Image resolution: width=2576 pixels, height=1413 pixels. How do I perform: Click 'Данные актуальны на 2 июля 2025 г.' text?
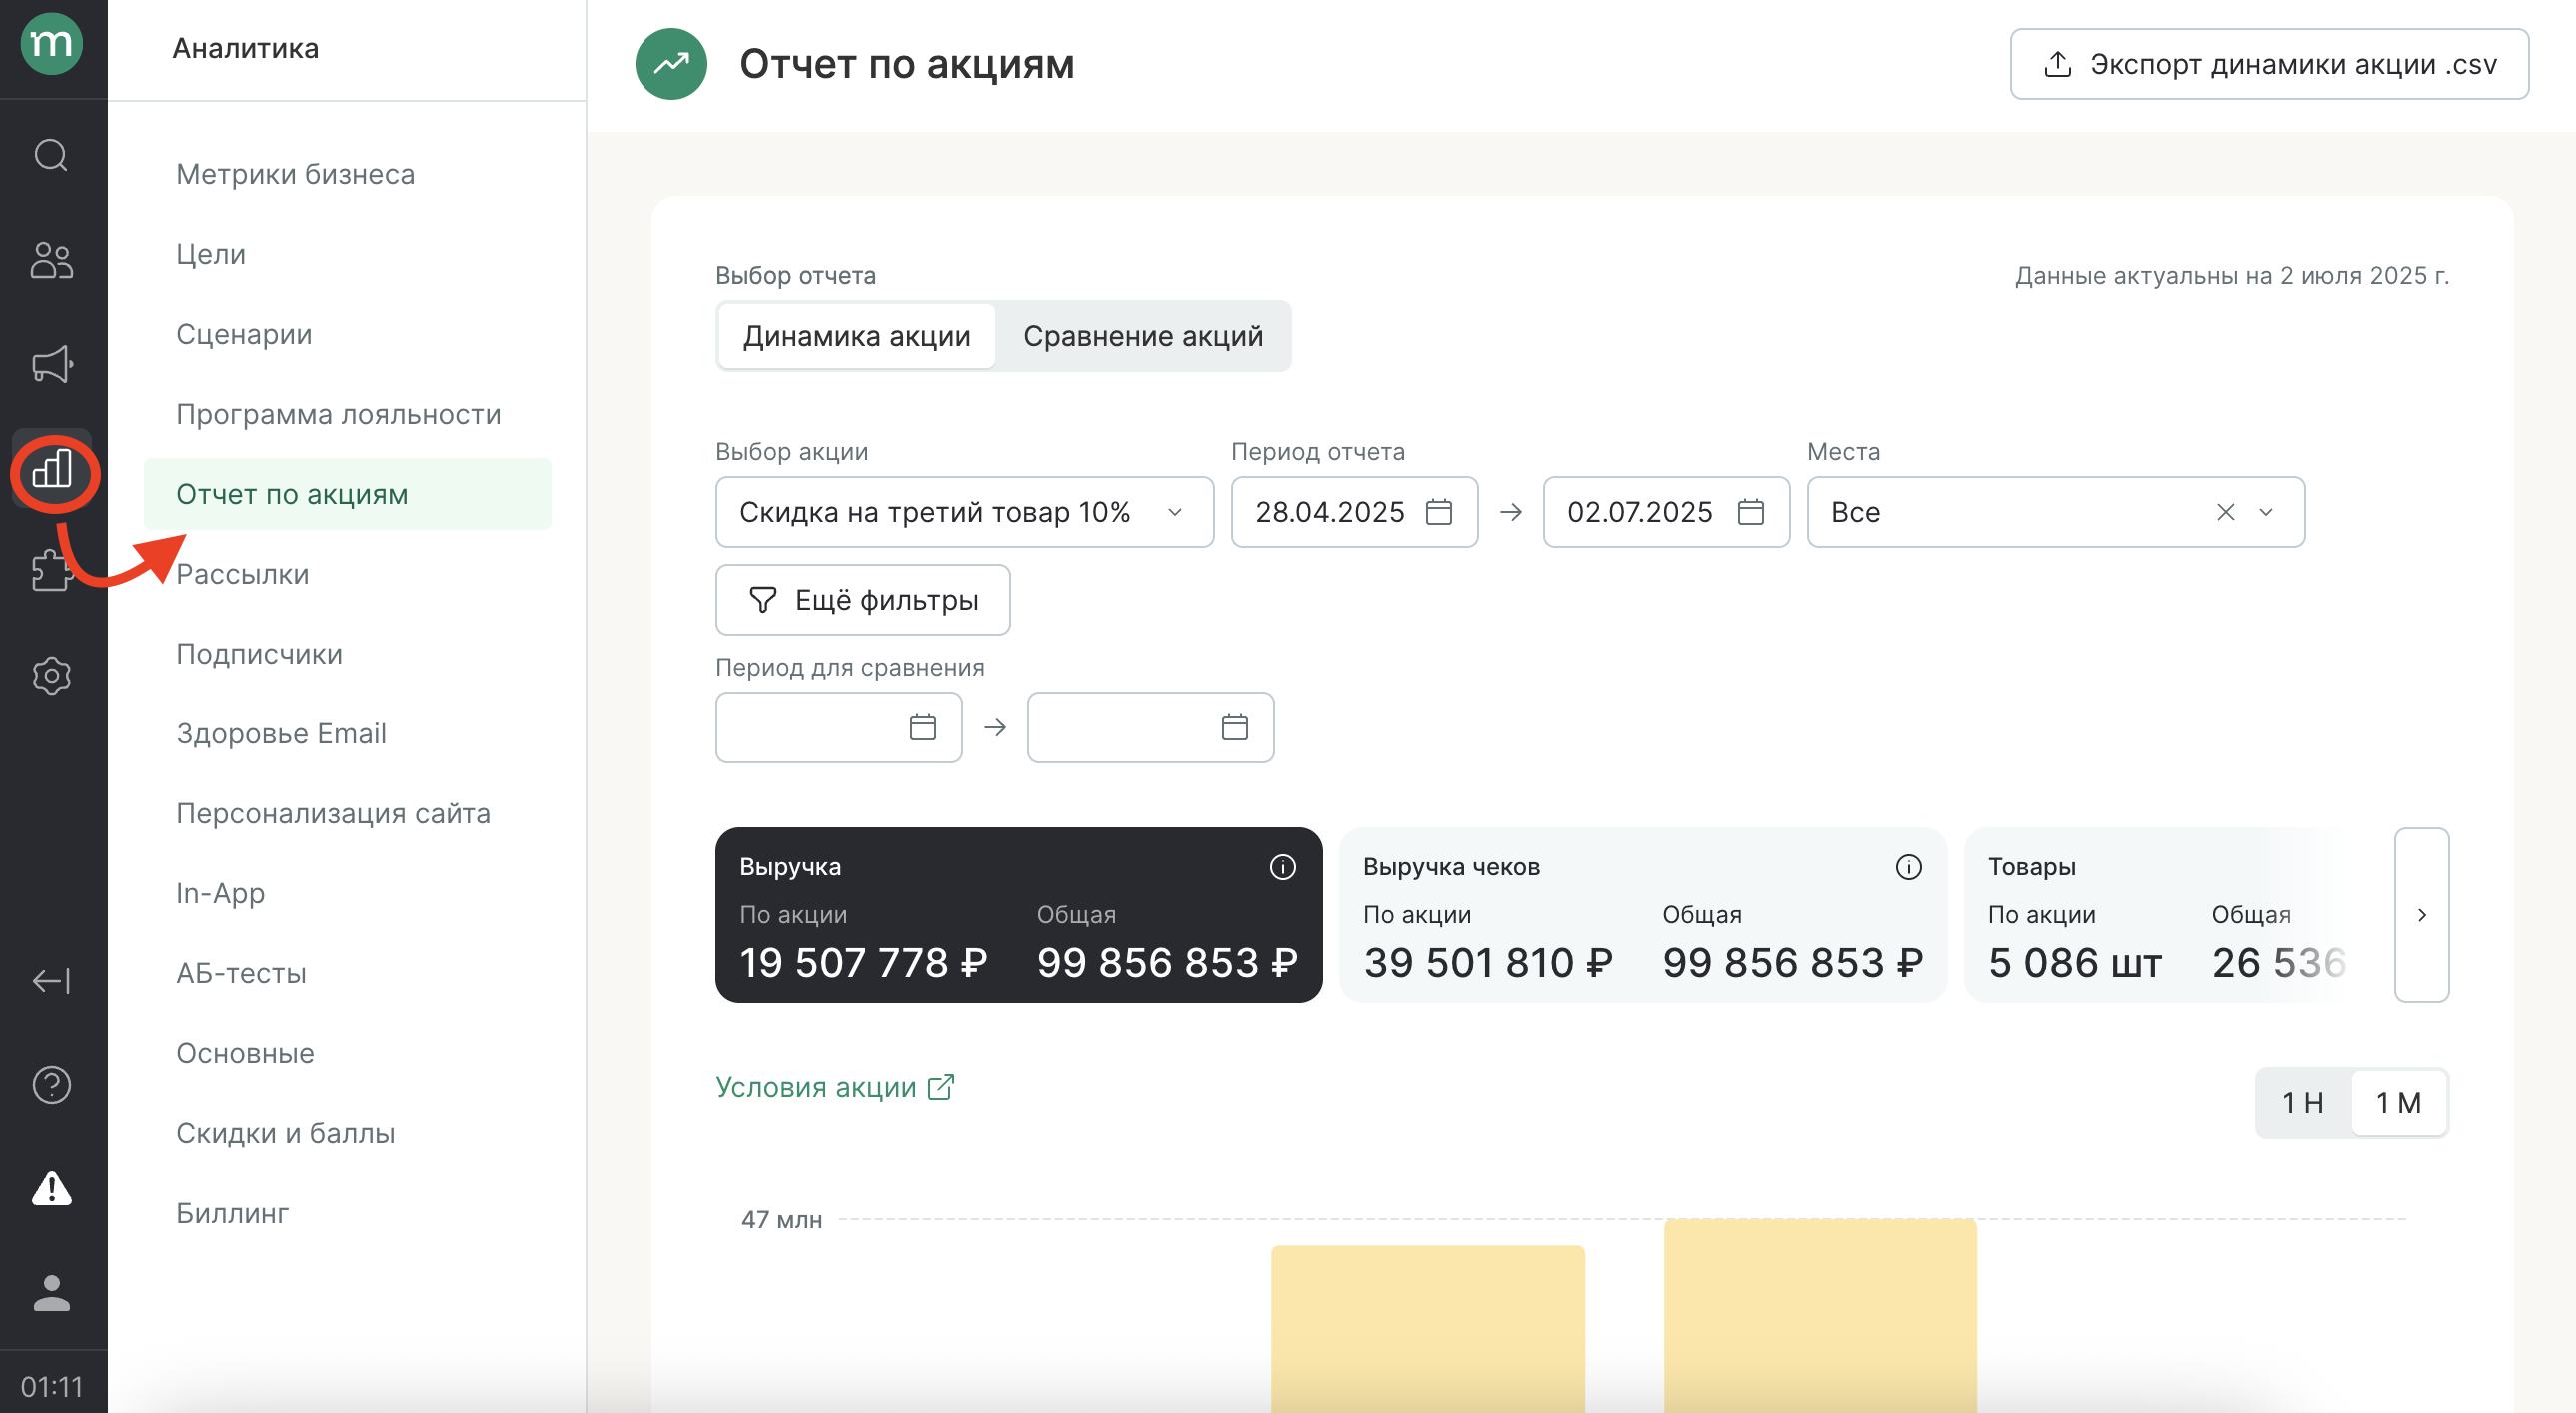pyautogui.click(x=2232, y=275)
